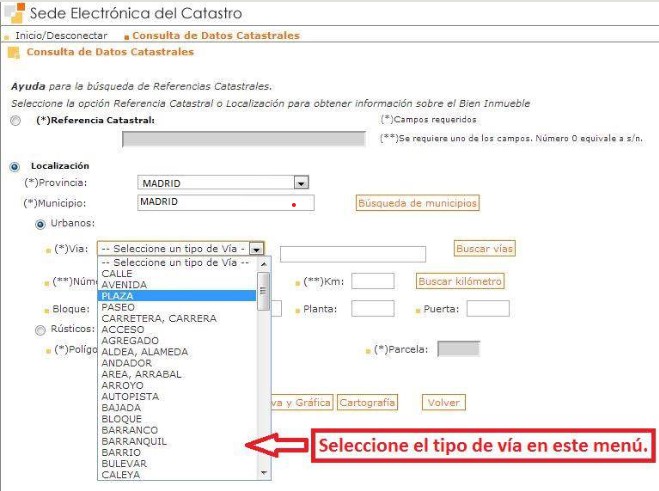This screenshot has height=491, width=659.
Task: Collapse the tipo de Vía dropdown arrow
Action: (257, 249)
